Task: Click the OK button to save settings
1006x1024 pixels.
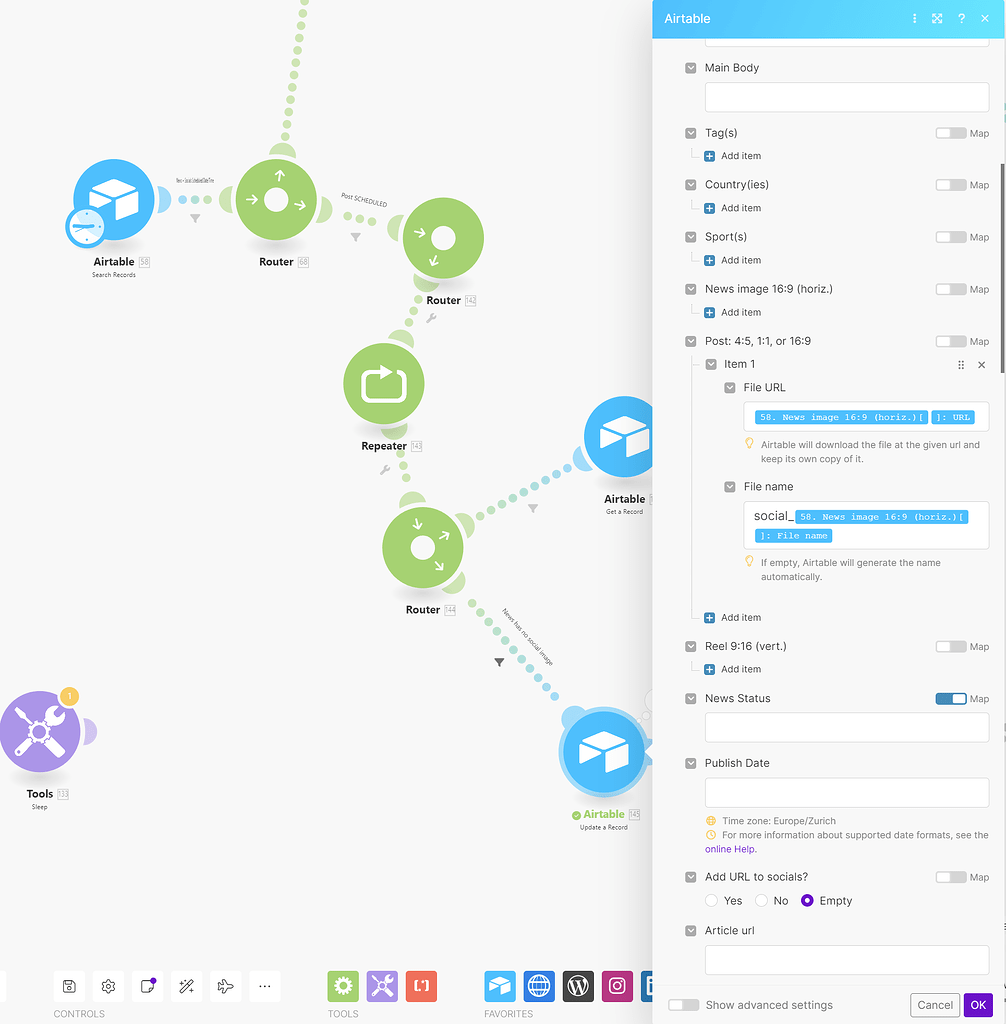Action: pyautogui.click(x=978, y=1005)
